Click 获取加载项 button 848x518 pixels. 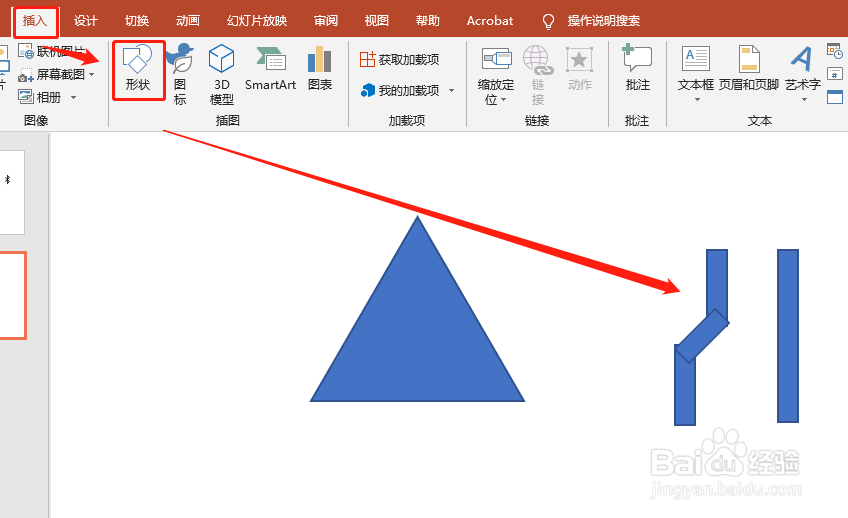pos(400,59)
